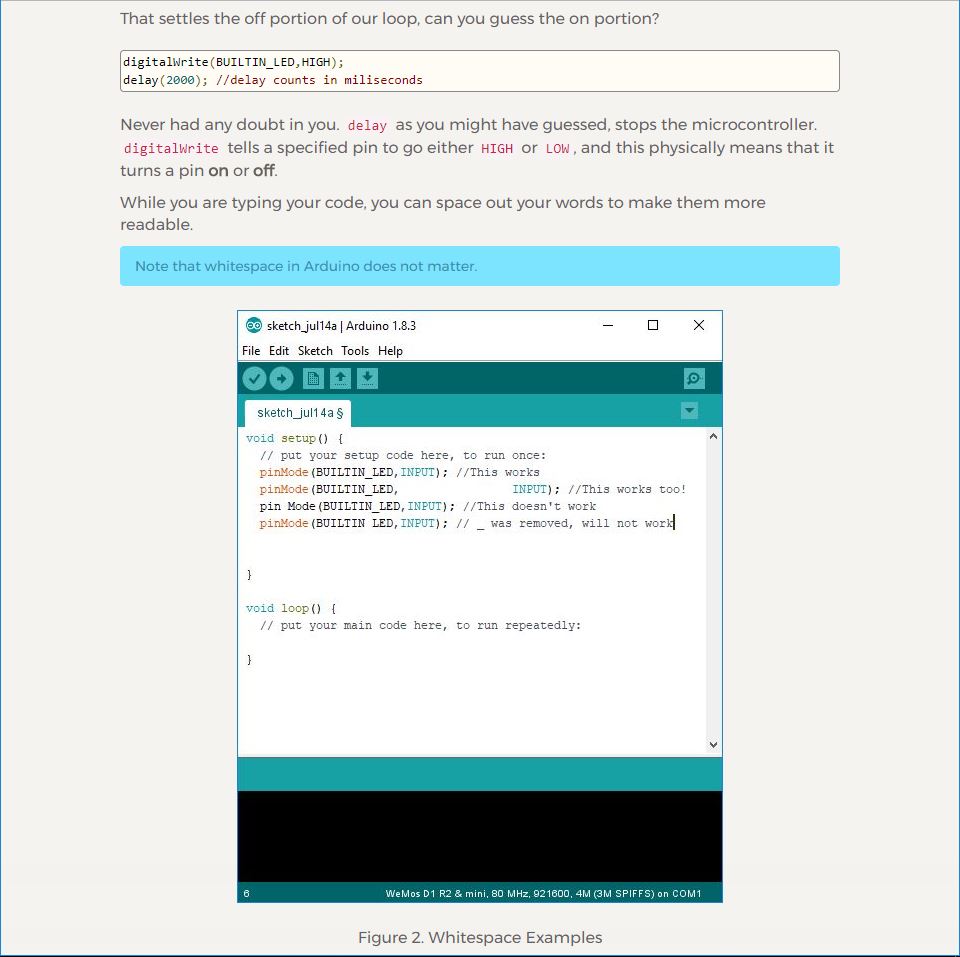Save the sketch using the down-arrow icon
Image resolution: width=960 pixels, height=957 pixels.
[367, 378]
